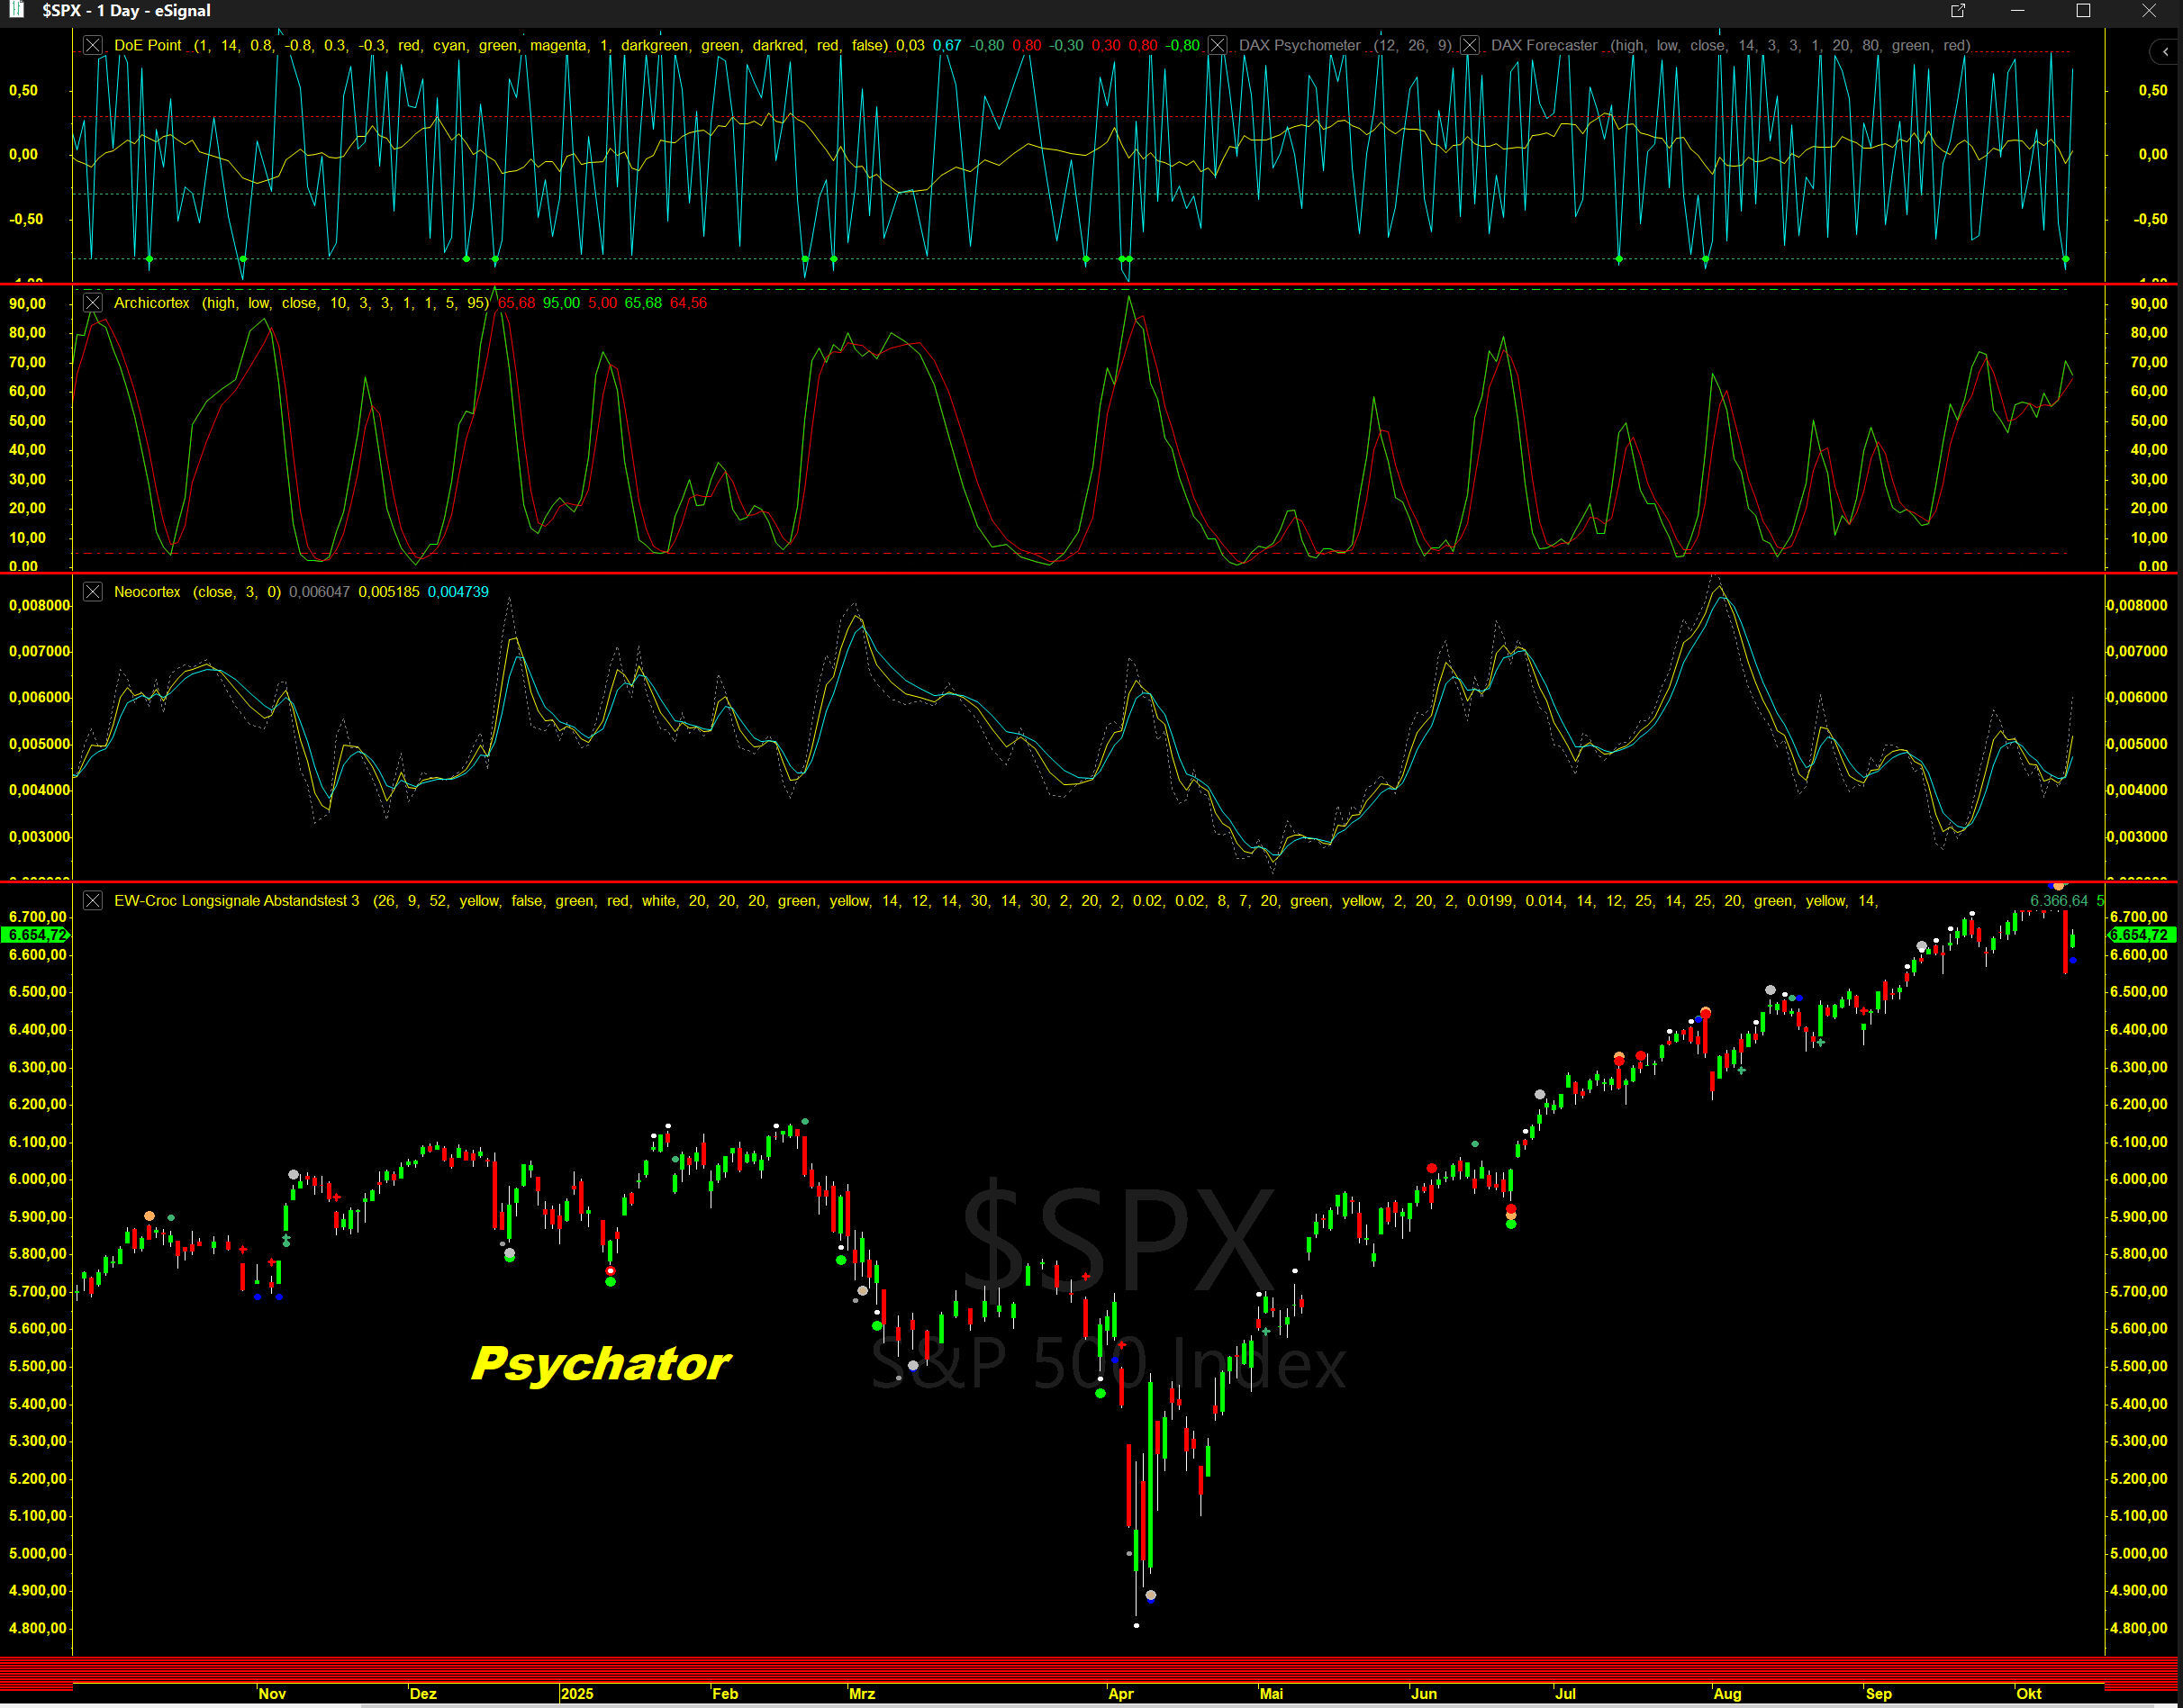The image size is (2183, 1708).
Task: Expand the side panel arrow at right edge
Action: tap(2165, 52)
